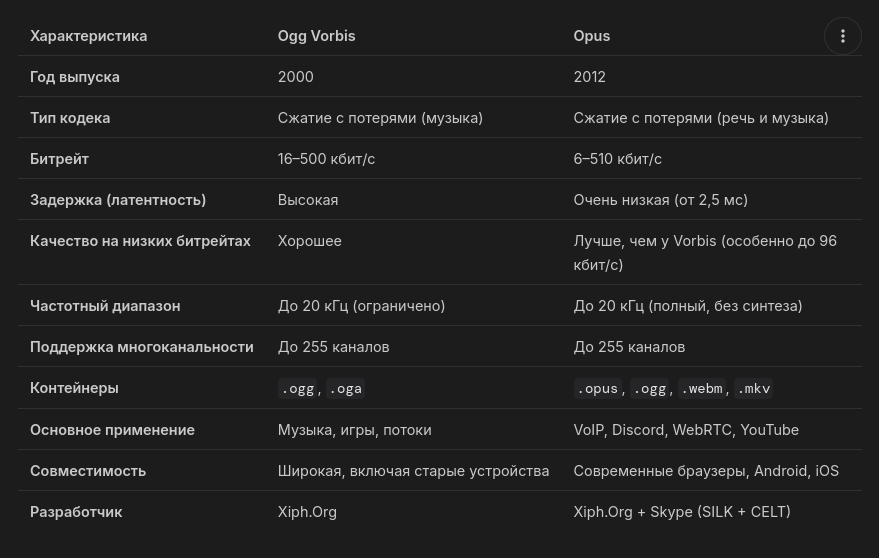Click the .ogg tag in Ogg Vorbis column

tap(298, 389)
